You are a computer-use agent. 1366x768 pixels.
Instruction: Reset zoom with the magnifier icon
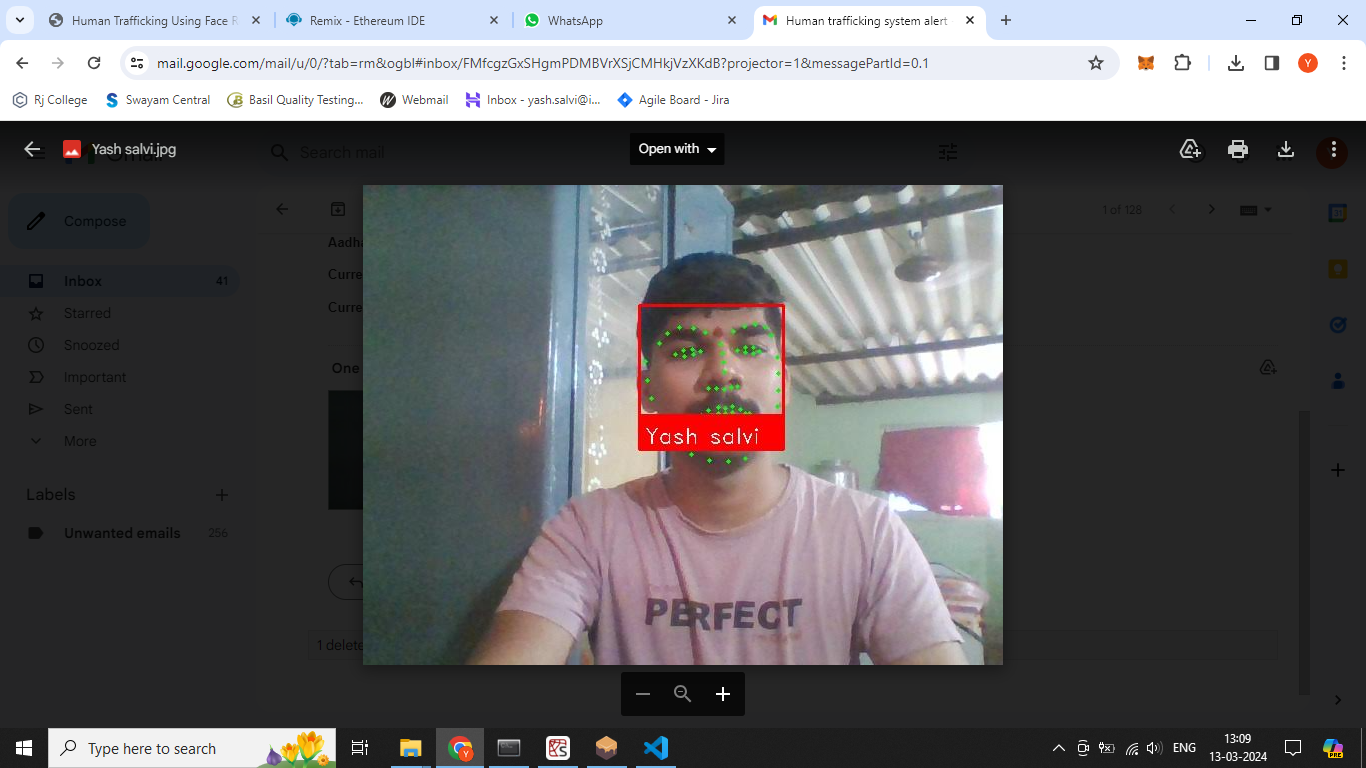coord(683,694)
